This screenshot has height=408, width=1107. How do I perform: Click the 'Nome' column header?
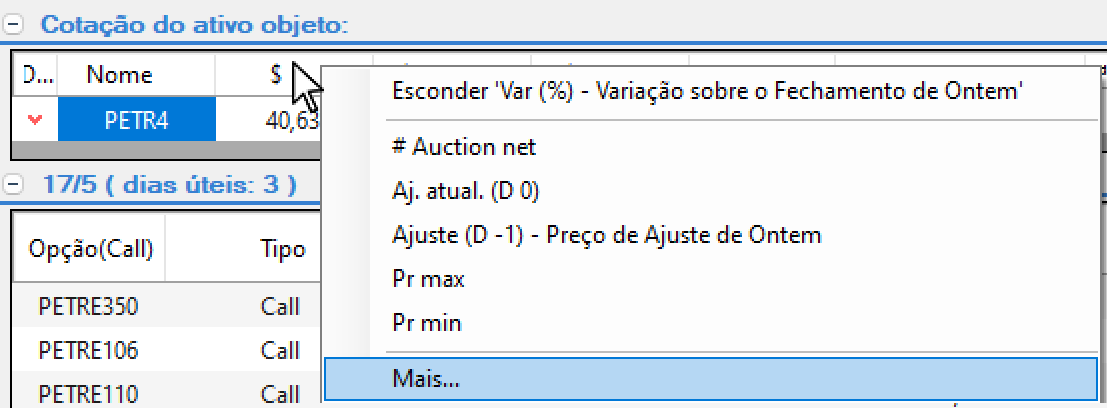(x=119, y=75)
